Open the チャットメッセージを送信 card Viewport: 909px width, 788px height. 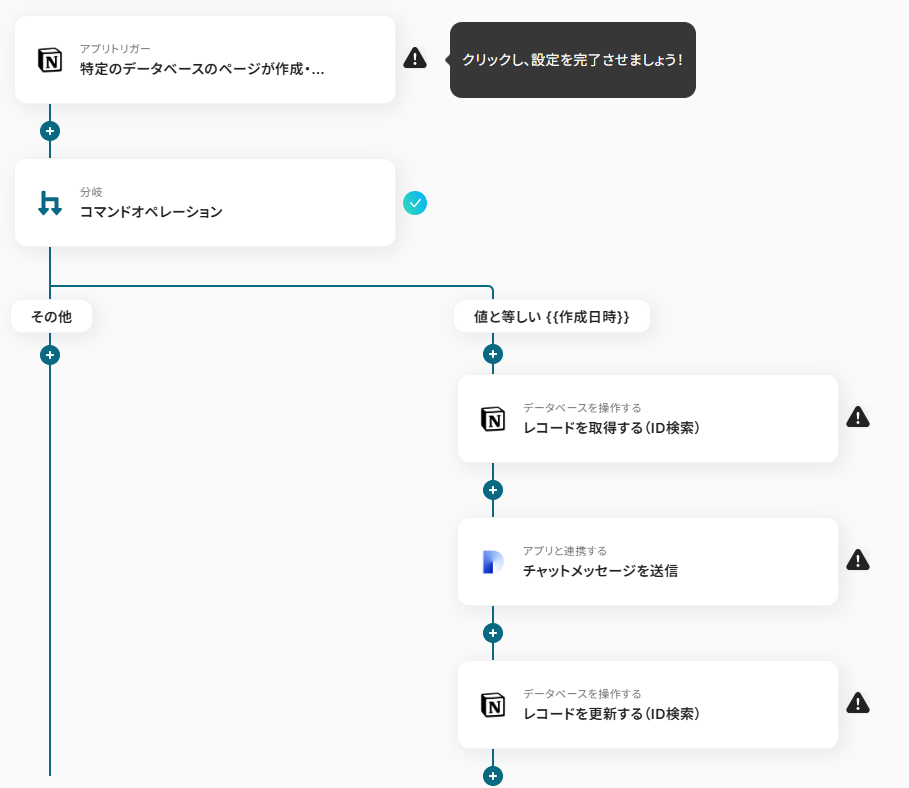[x=648, y=561]
